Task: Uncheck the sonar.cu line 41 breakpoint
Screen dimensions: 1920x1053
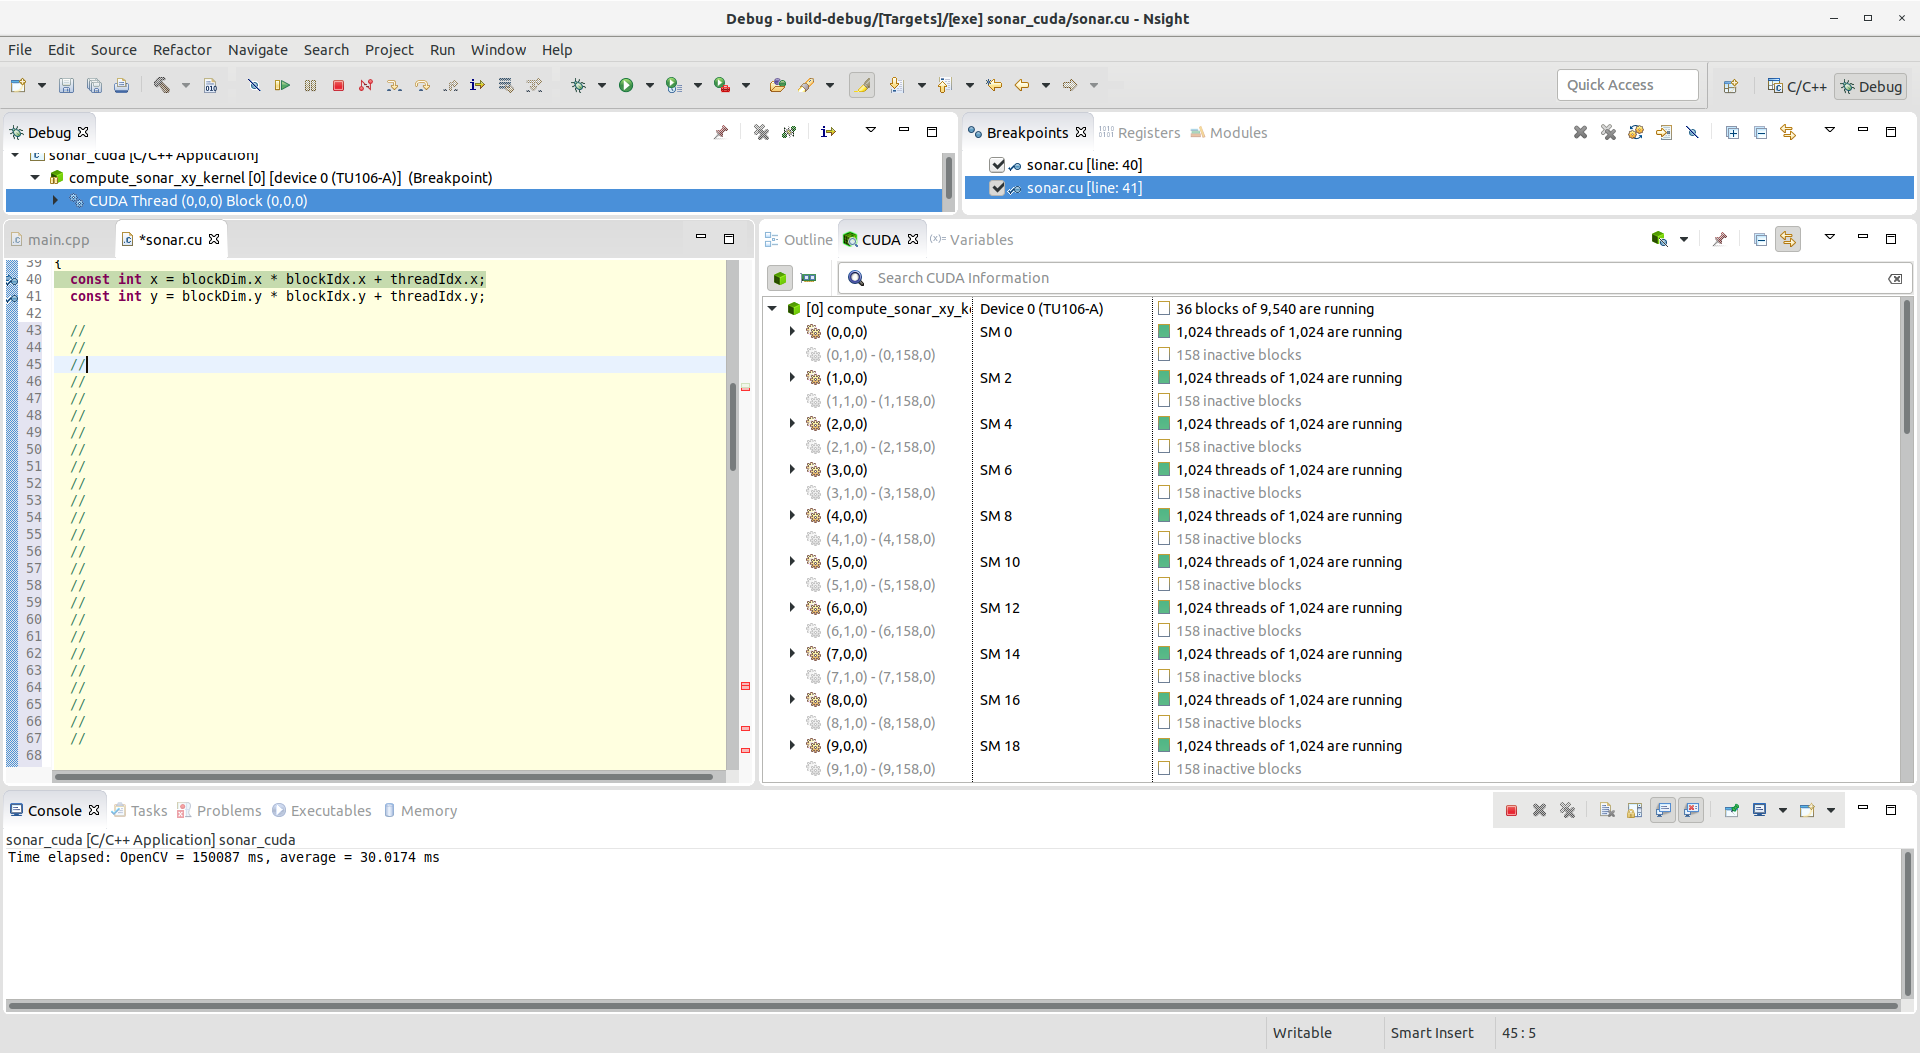Action: [x=997, y=188]
